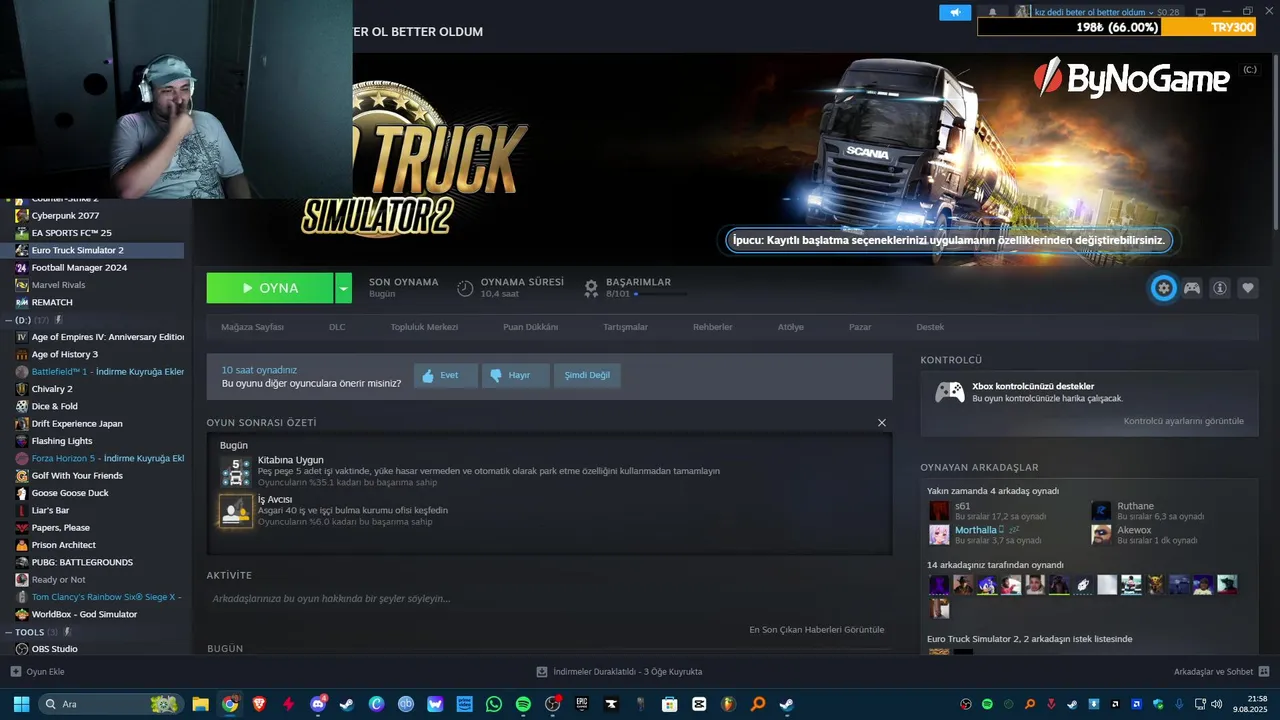Viewport: 1280px width, 720px height.
Task: Click the Başarımlar trophy gear icon
Action: [x=591, y=288]
